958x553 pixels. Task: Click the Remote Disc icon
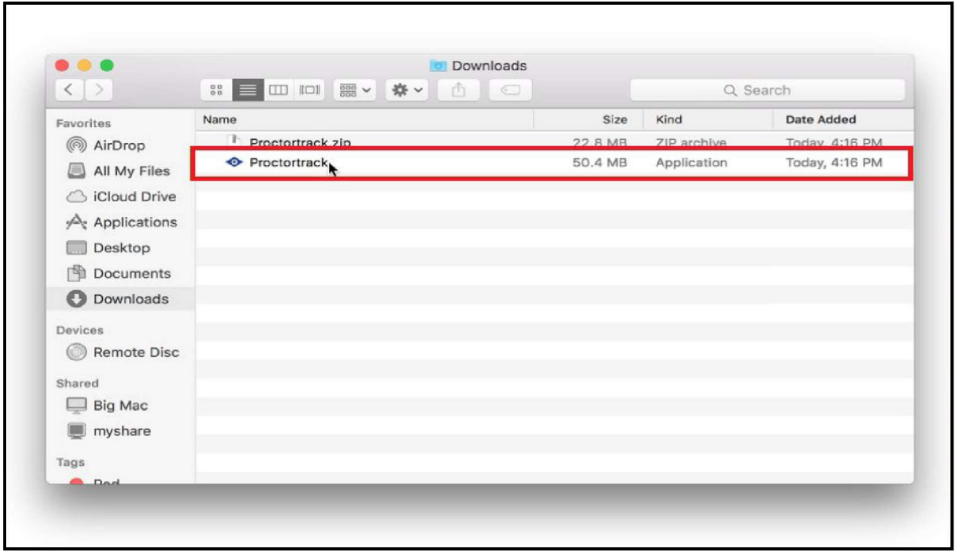[76, 353]
